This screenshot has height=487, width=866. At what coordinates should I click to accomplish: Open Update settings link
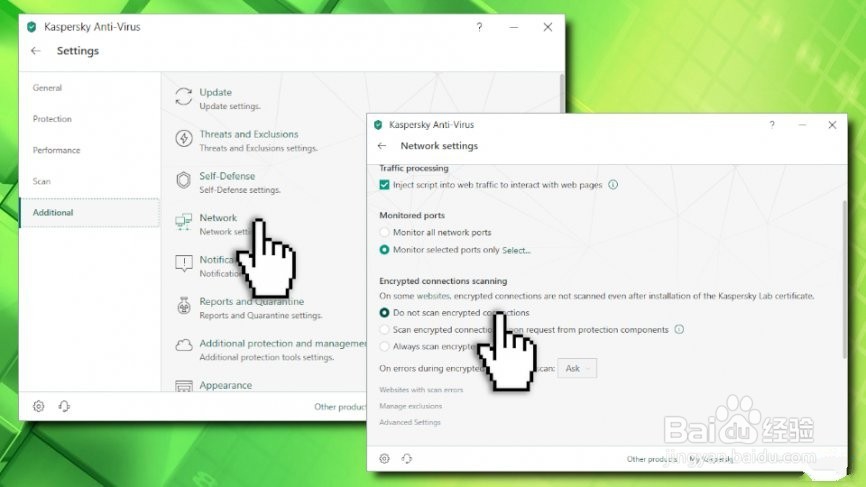215,92
